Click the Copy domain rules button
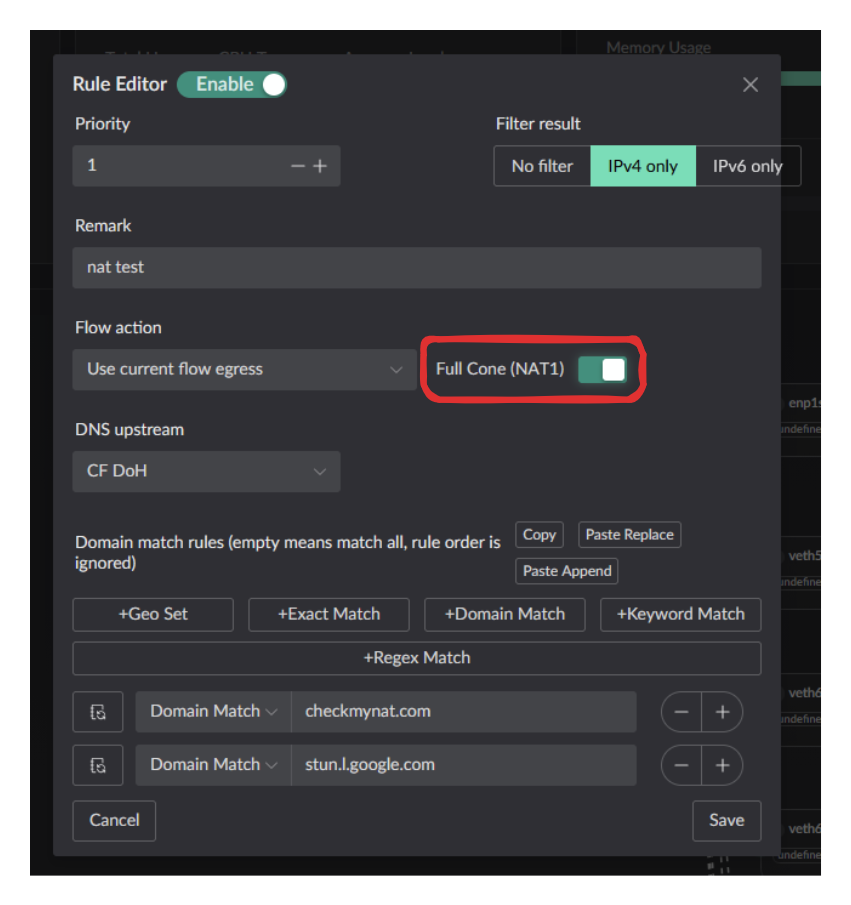Viewport: 851px width, 905px height. (539, 535)
